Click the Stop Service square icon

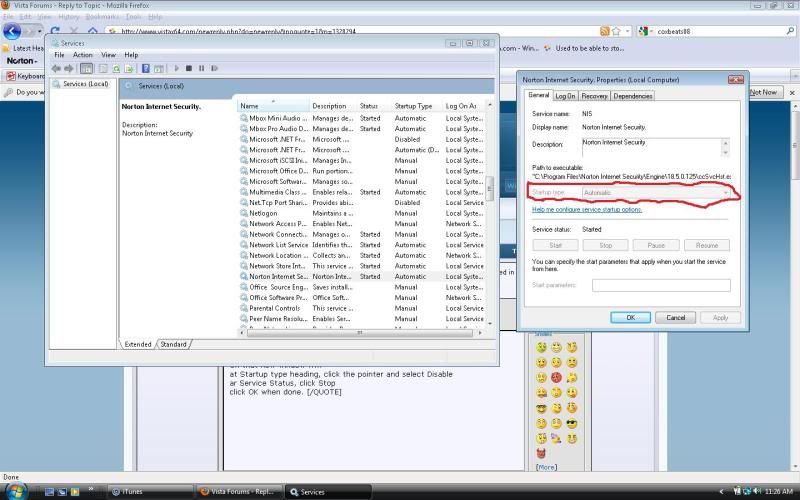[189, 68]
